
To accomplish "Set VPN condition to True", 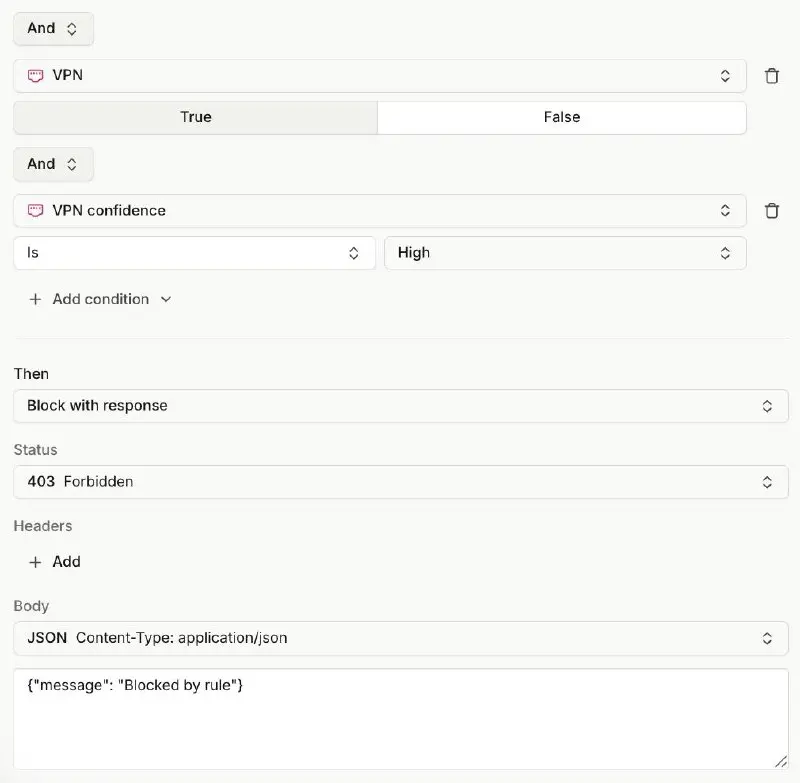I will (196, 117).
